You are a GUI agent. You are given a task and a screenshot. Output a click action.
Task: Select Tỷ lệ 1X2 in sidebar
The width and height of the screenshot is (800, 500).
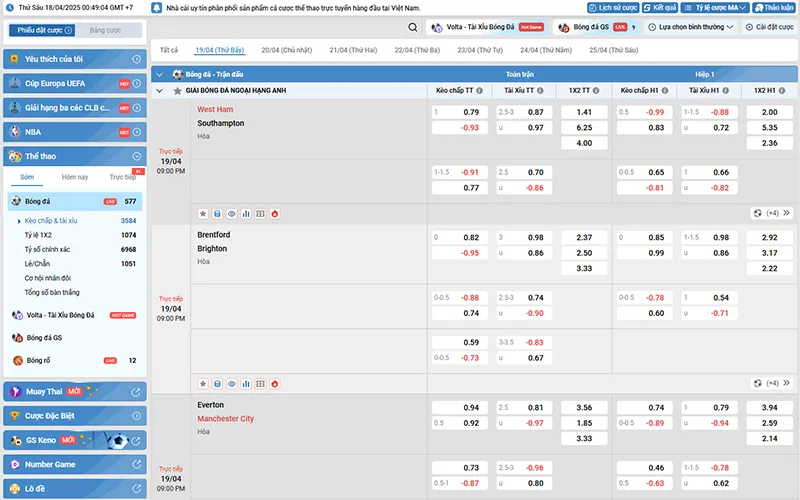point(38,235)
